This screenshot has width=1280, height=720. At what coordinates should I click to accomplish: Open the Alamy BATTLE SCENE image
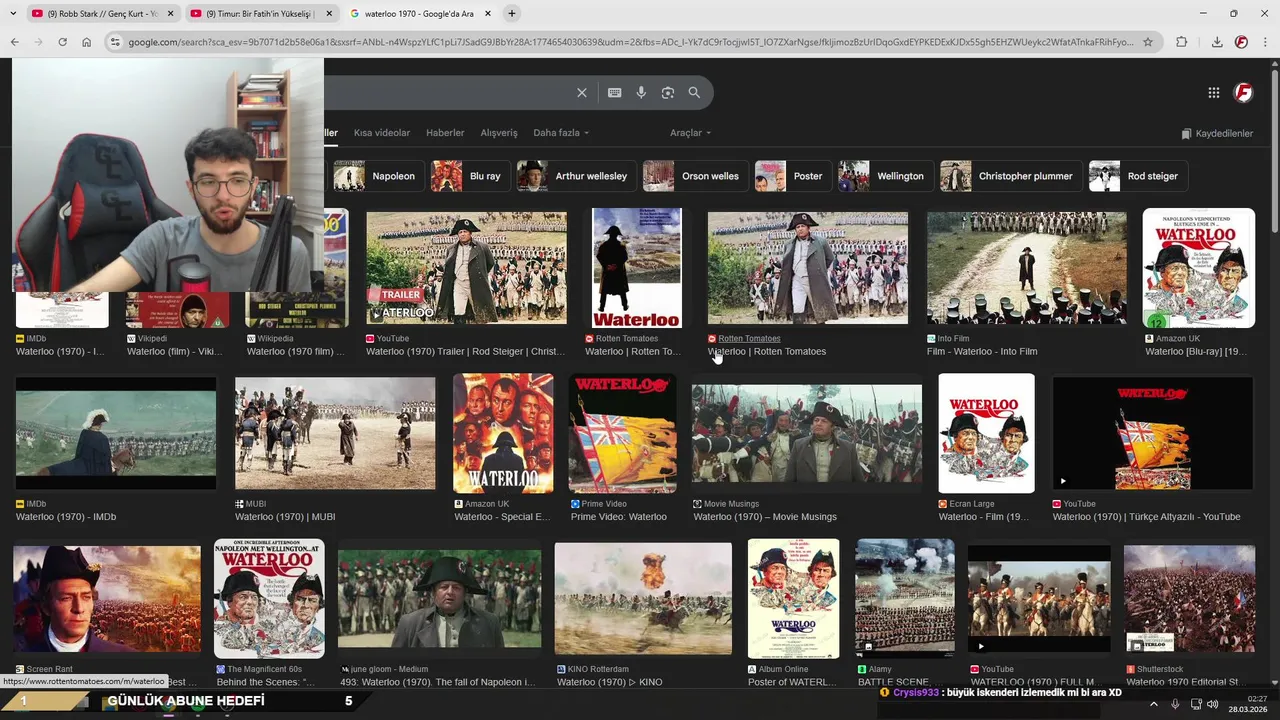point(905,598)
